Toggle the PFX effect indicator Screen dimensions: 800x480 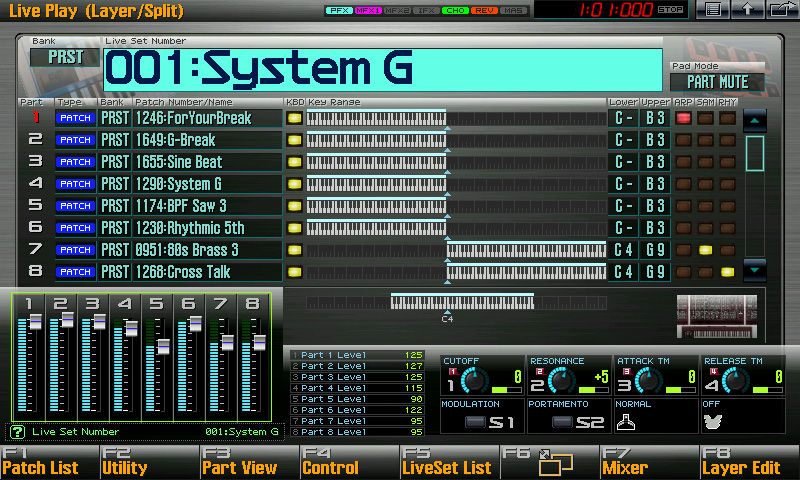click(x=339, y=10)
